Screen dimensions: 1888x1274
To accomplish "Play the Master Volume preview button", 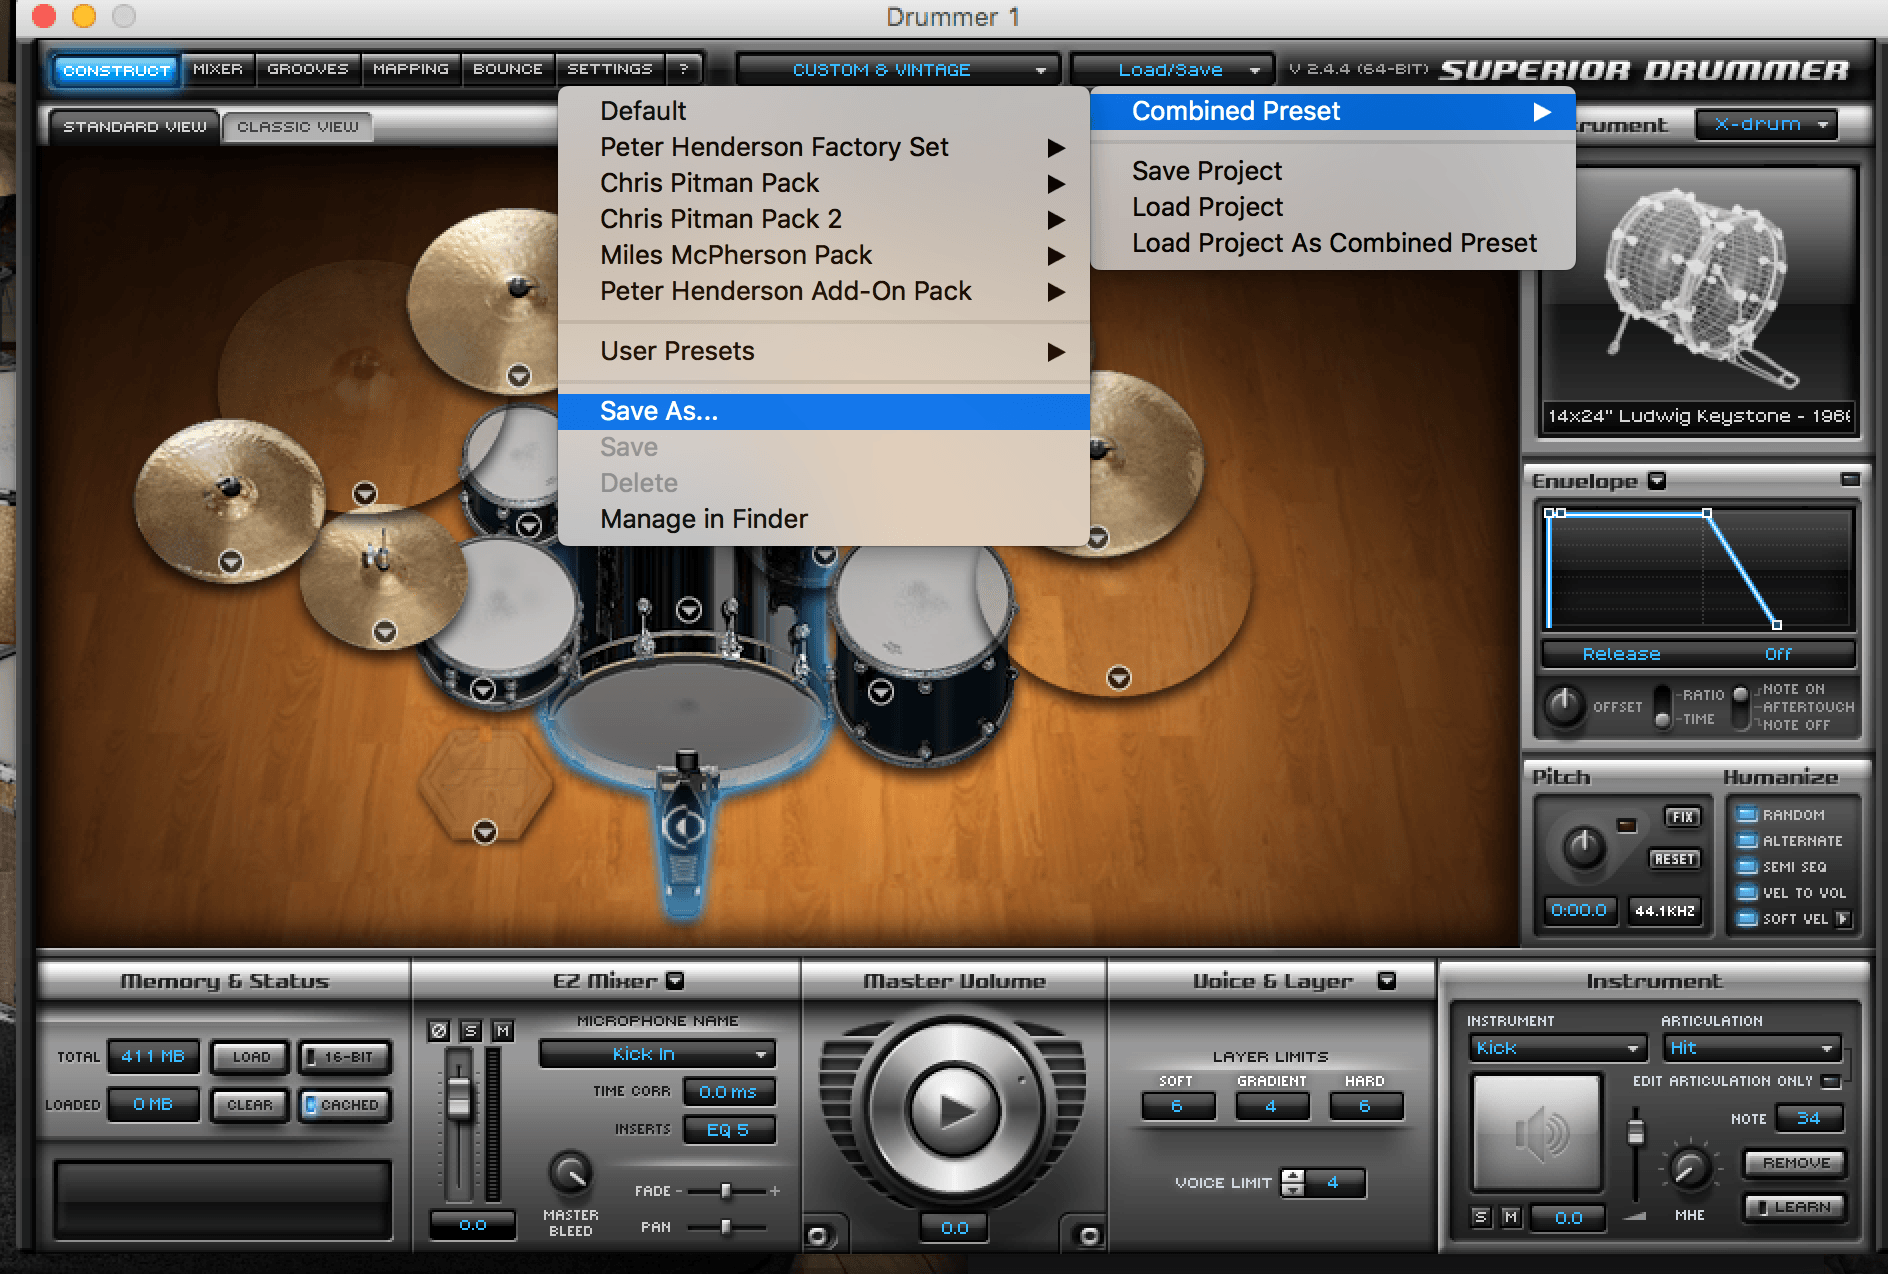I will [954, 1110].
